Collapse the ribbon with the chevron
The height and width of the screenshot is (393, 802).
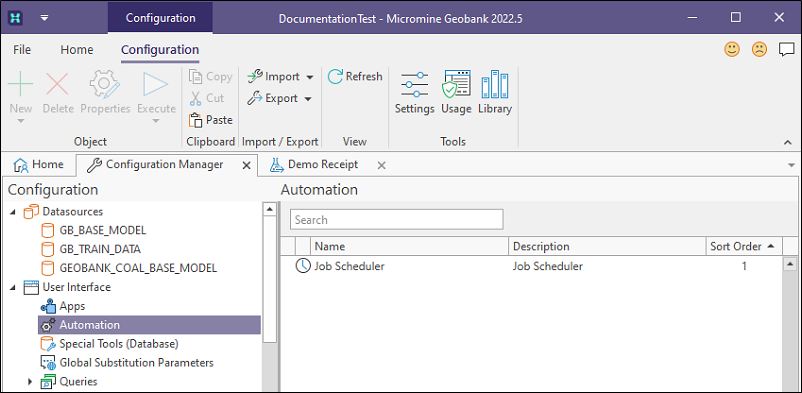[787, 142]
